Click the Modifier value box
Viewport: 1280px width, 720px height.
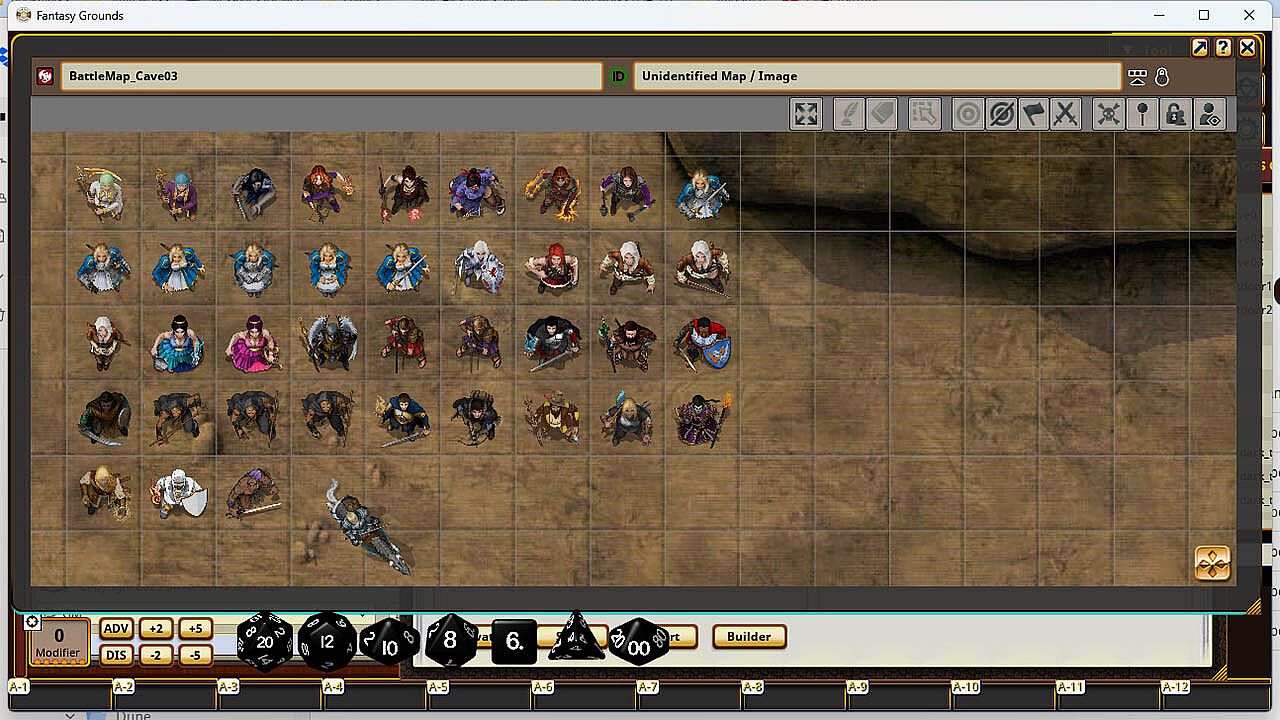[59, 642]
